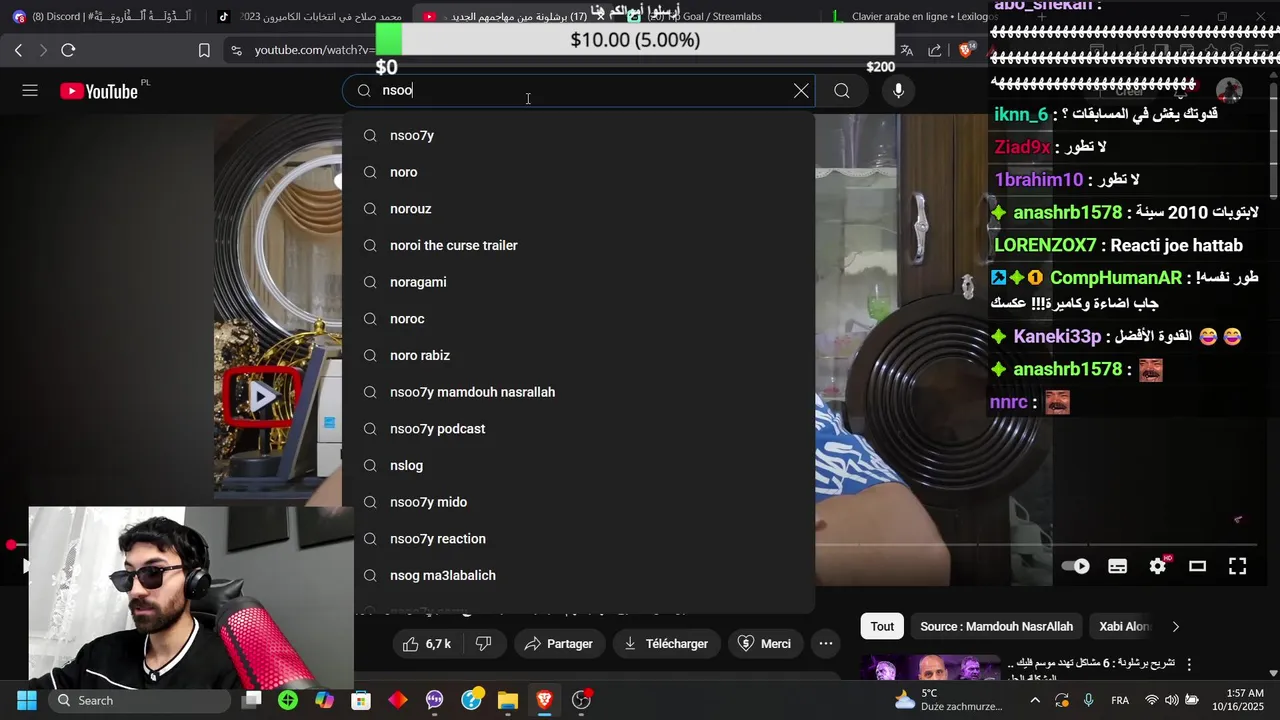Open the translate page icon
This screenshot has height=720, width=1280.
tap(906, 50)
